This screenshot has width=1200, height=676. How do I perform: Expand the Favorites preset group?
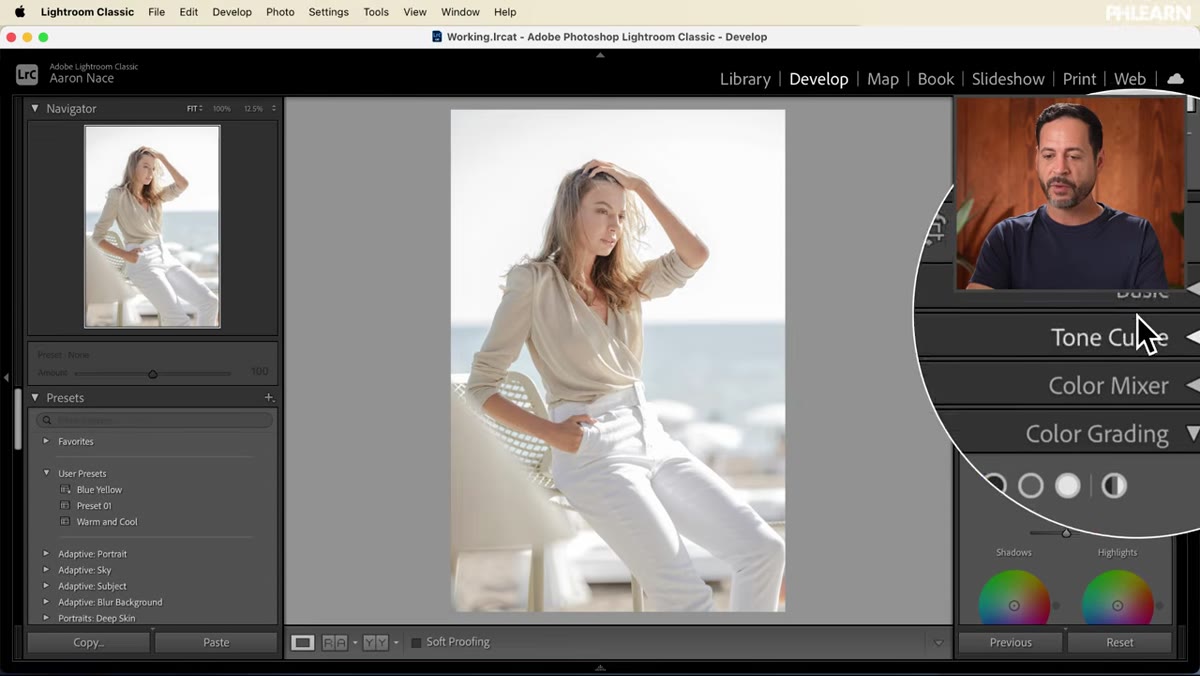(x=46, y=441)
